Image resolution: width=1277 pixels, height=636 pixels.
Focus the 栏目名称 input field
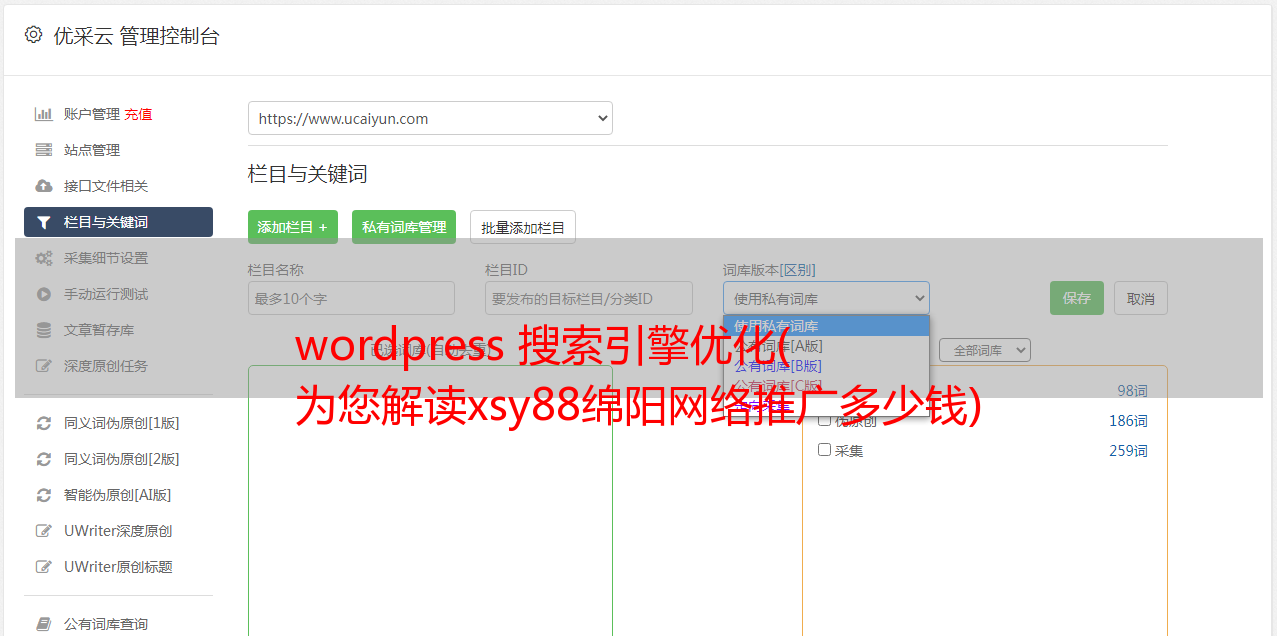[x=351, y=298]
